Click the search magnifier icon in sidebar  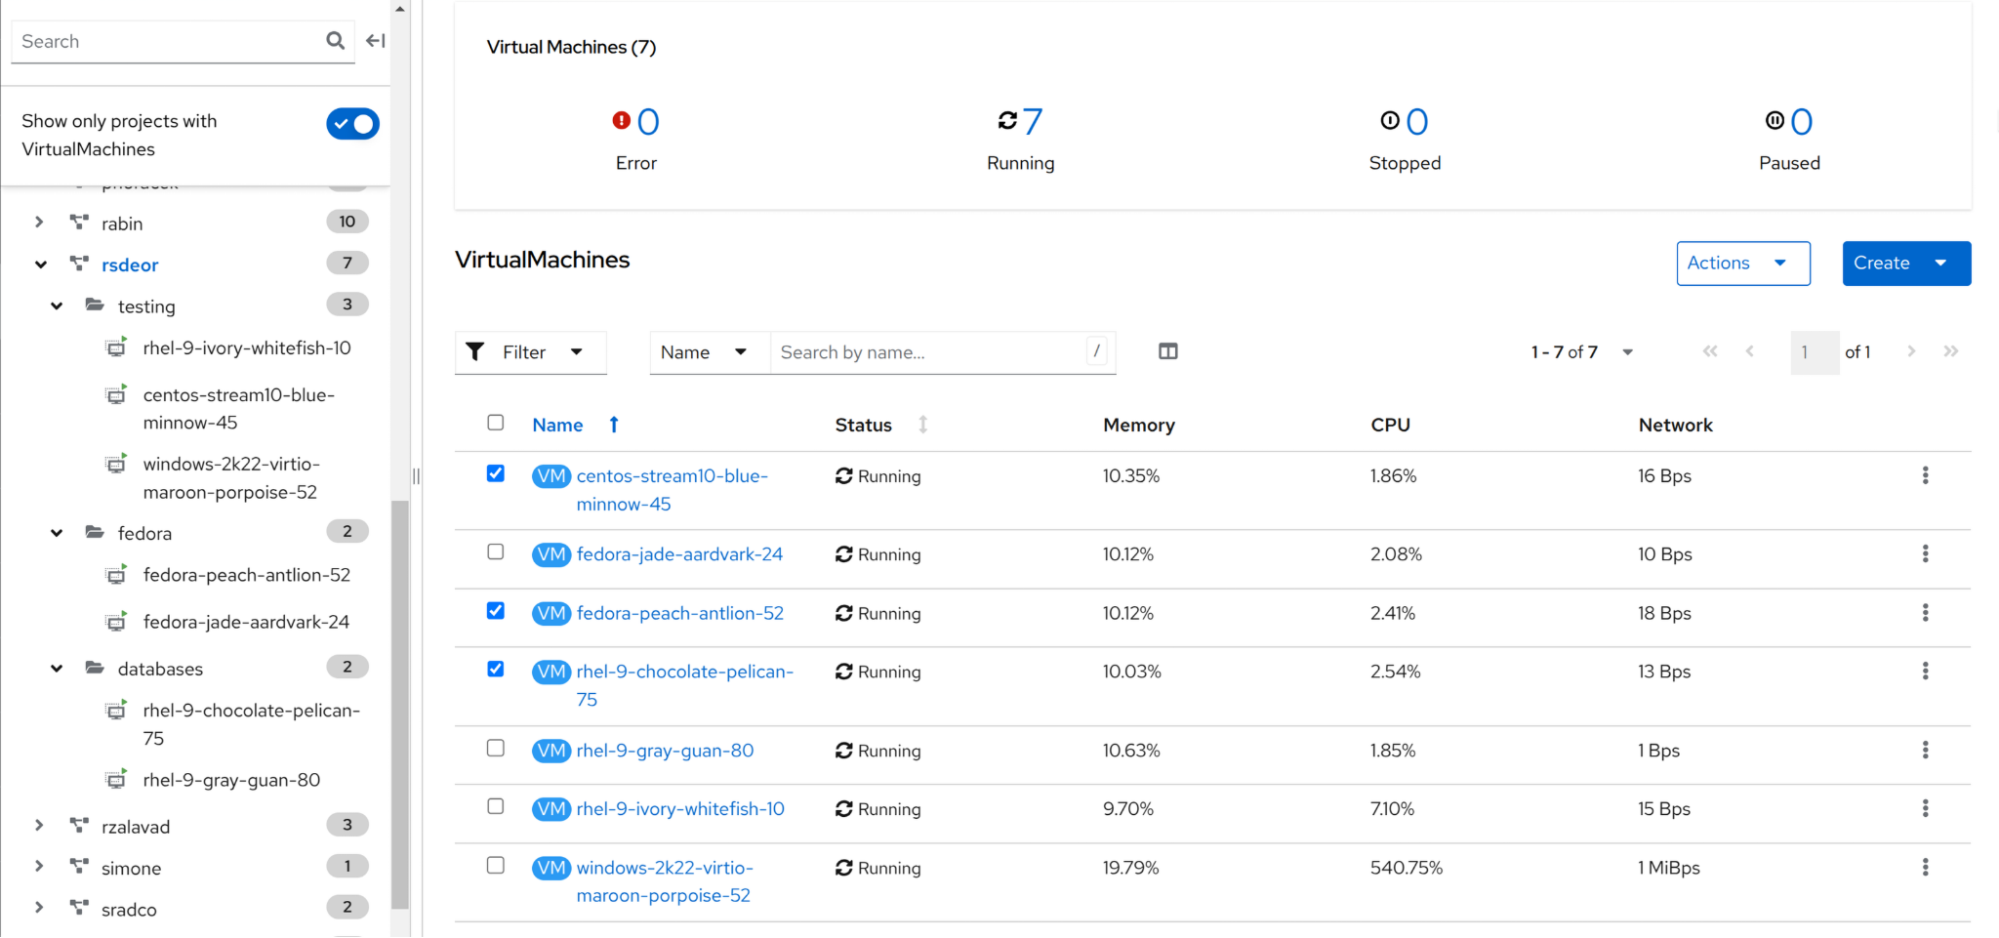(334, 41)
